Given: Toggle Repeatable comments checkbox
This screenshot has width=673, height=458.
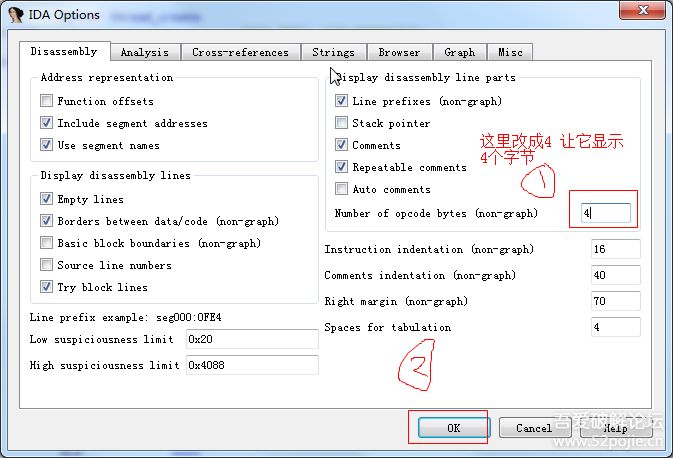Looking at the screenshot, I should click(341, 167).
